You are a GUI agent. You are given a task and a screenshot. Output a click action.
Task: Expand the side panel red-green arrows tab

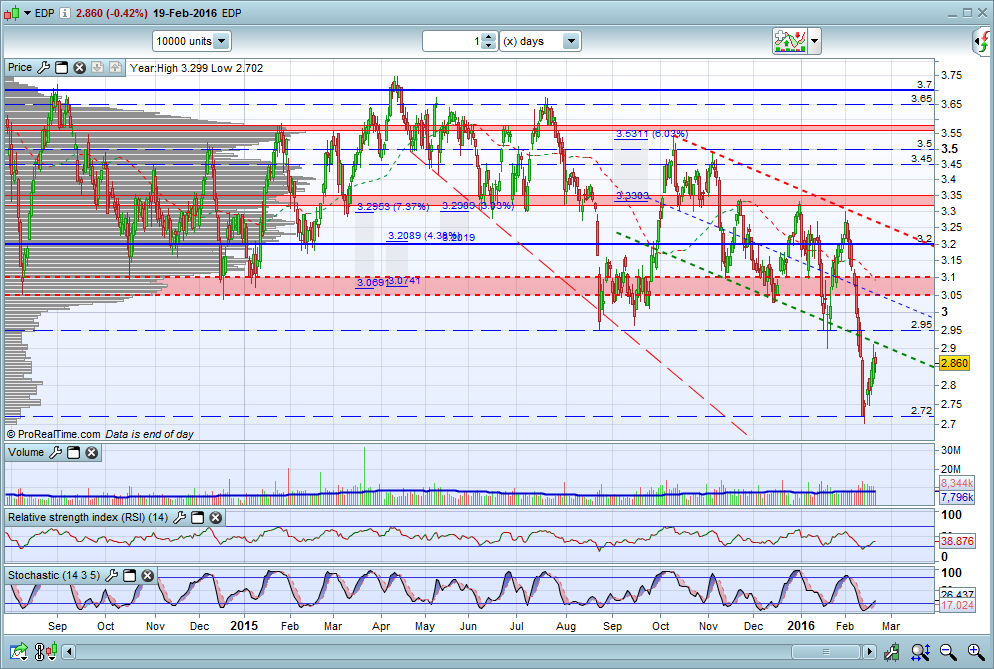[983, 42]
